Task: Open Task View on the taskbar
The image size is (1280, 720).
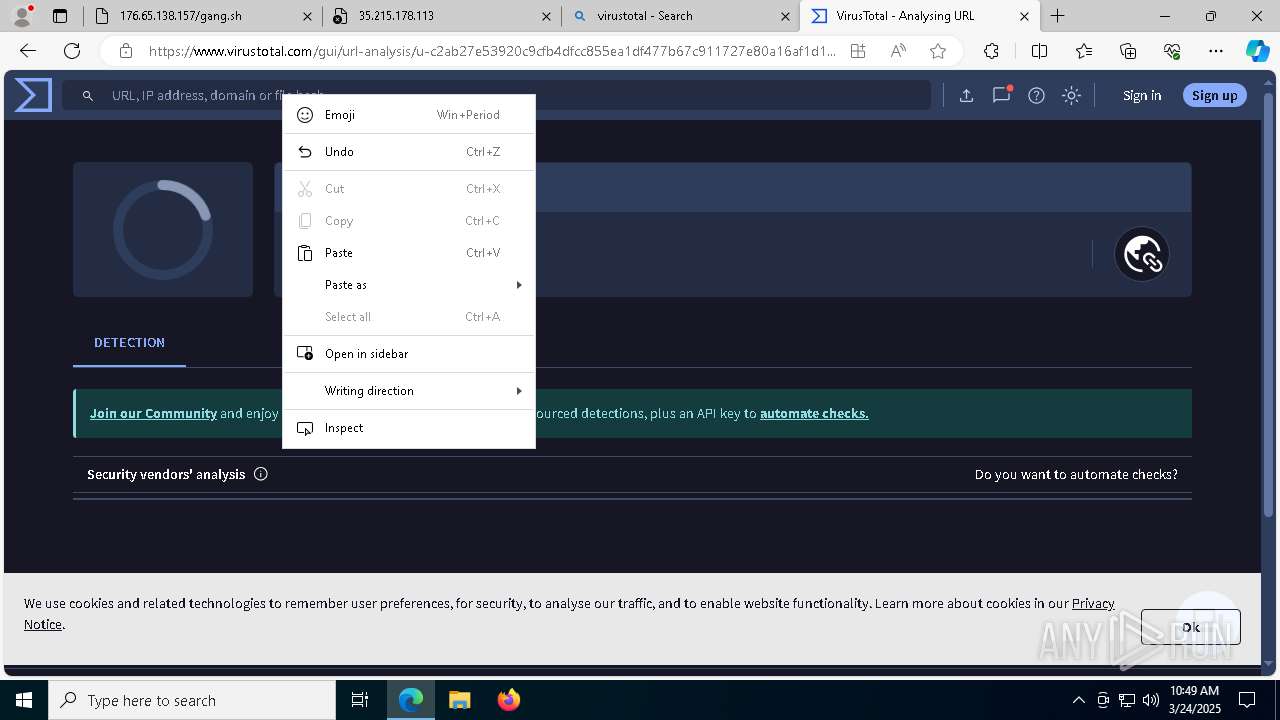Action: (360, 700)
